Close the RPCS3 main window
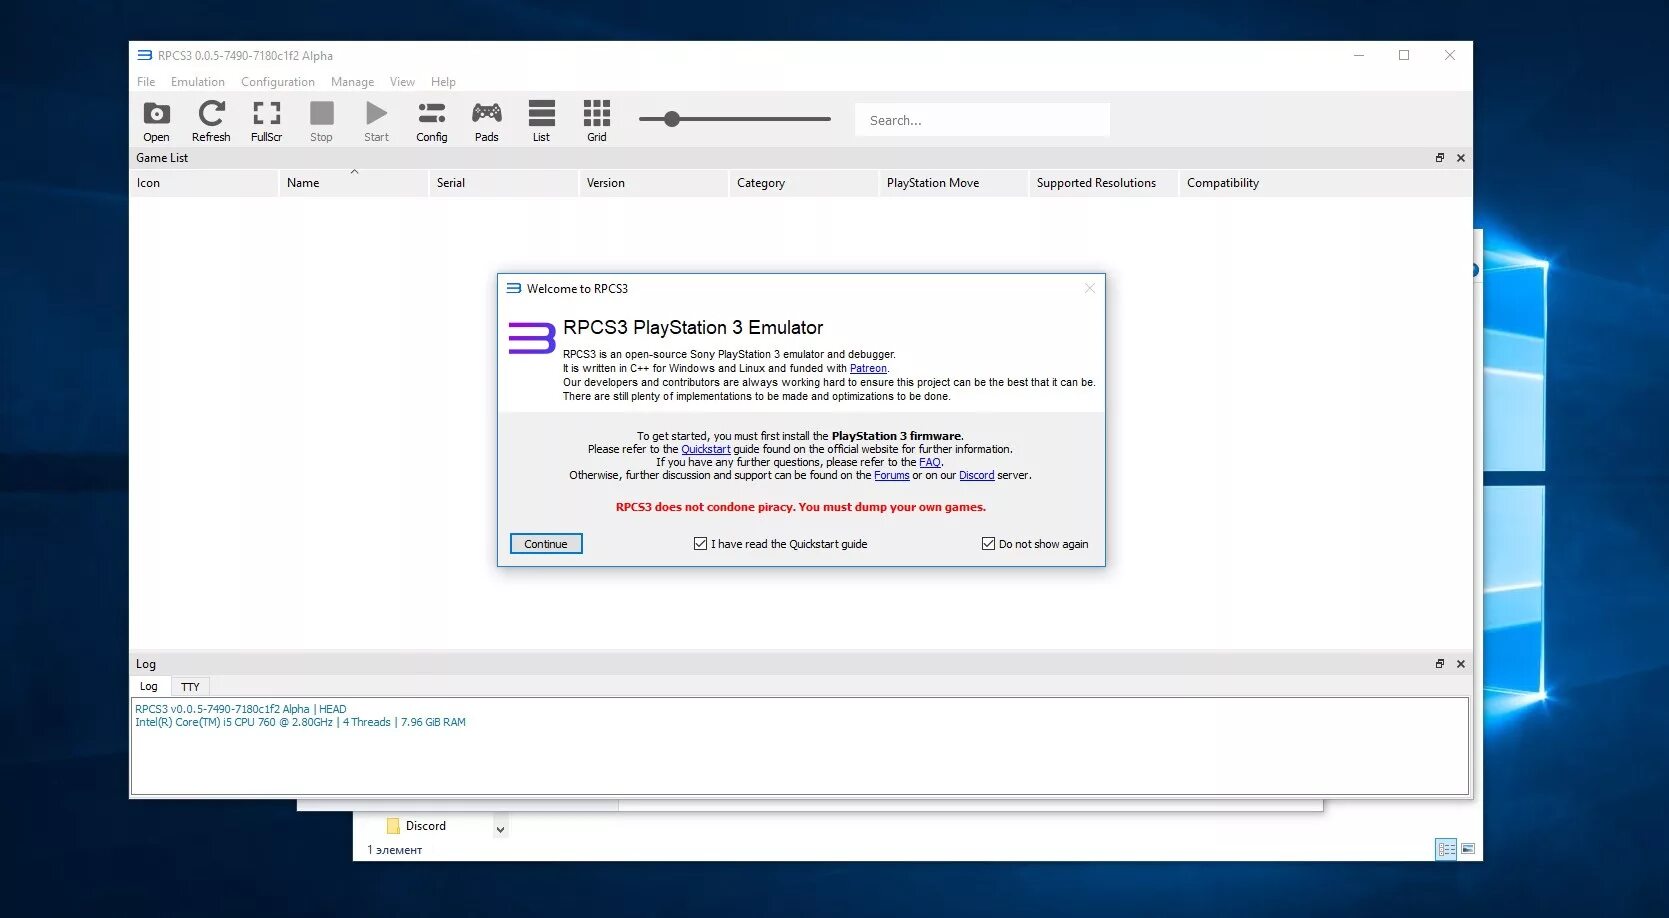Image resolution: width=1669 pixels, height=918 pixels. coord(1449,55)
